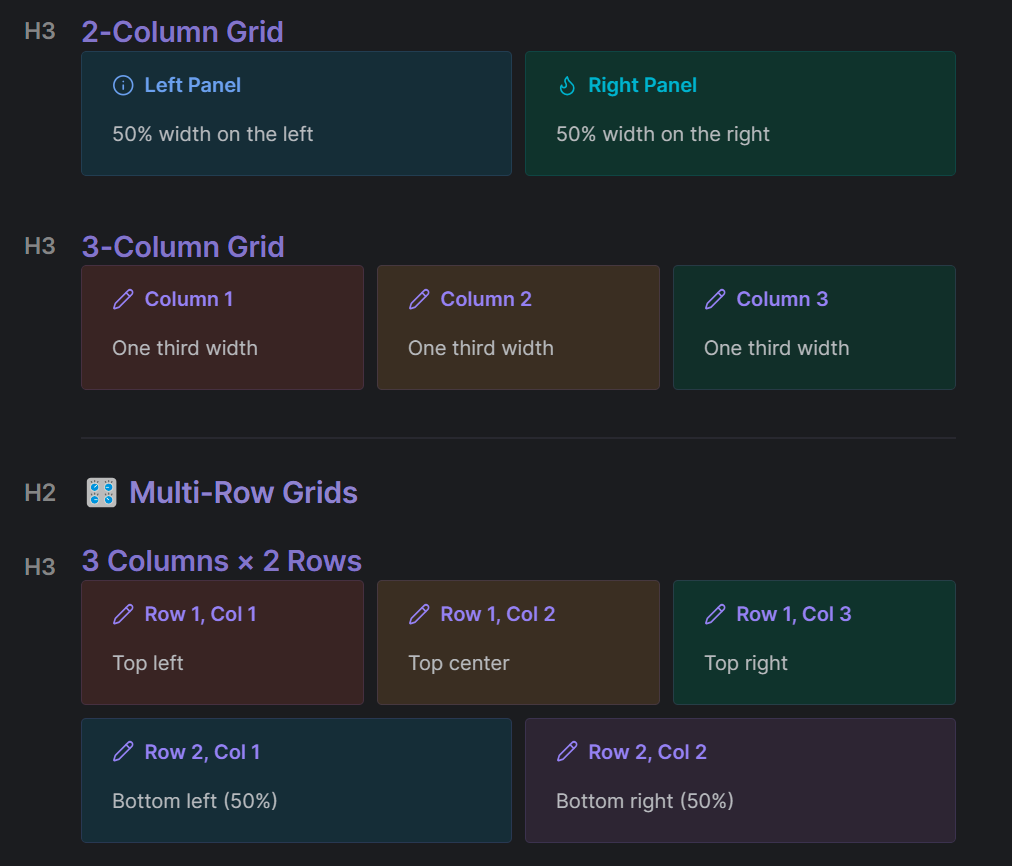This screenshot has width=1012, height=866.
Task: Click the info icon on Left Panel callout
Action: [x=123, y=86]
